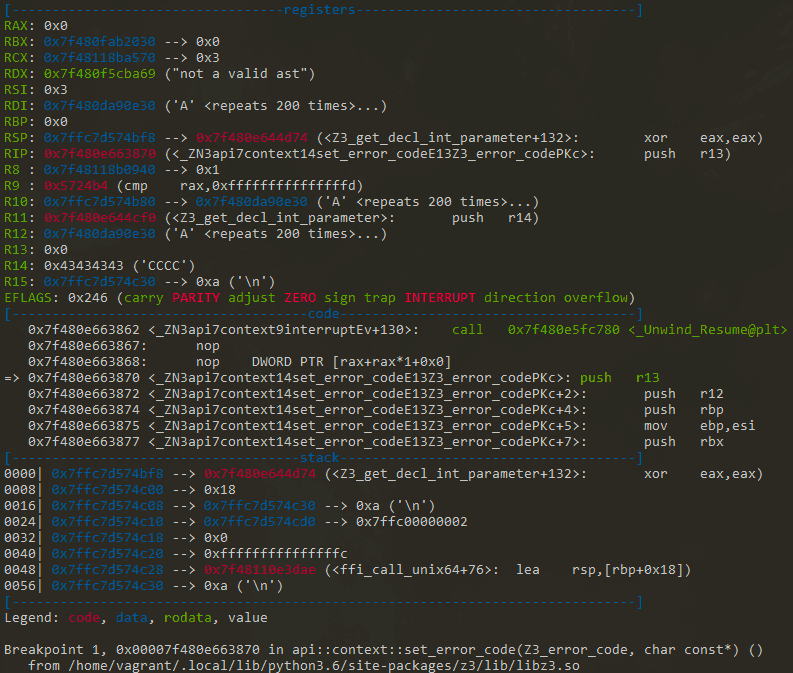Click the push rbp instruction
Viewport: 793px width, 673px height.
(683, 410)
